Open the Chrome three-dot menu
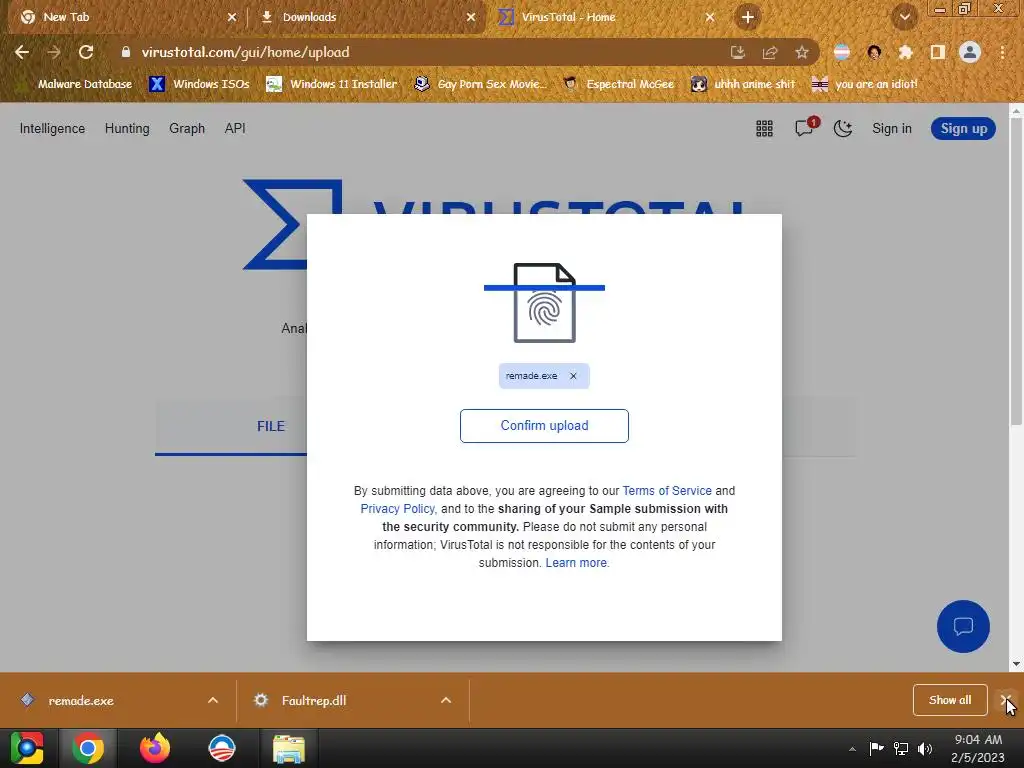Screen dimensions: 1024x768 coord(1002,52)
